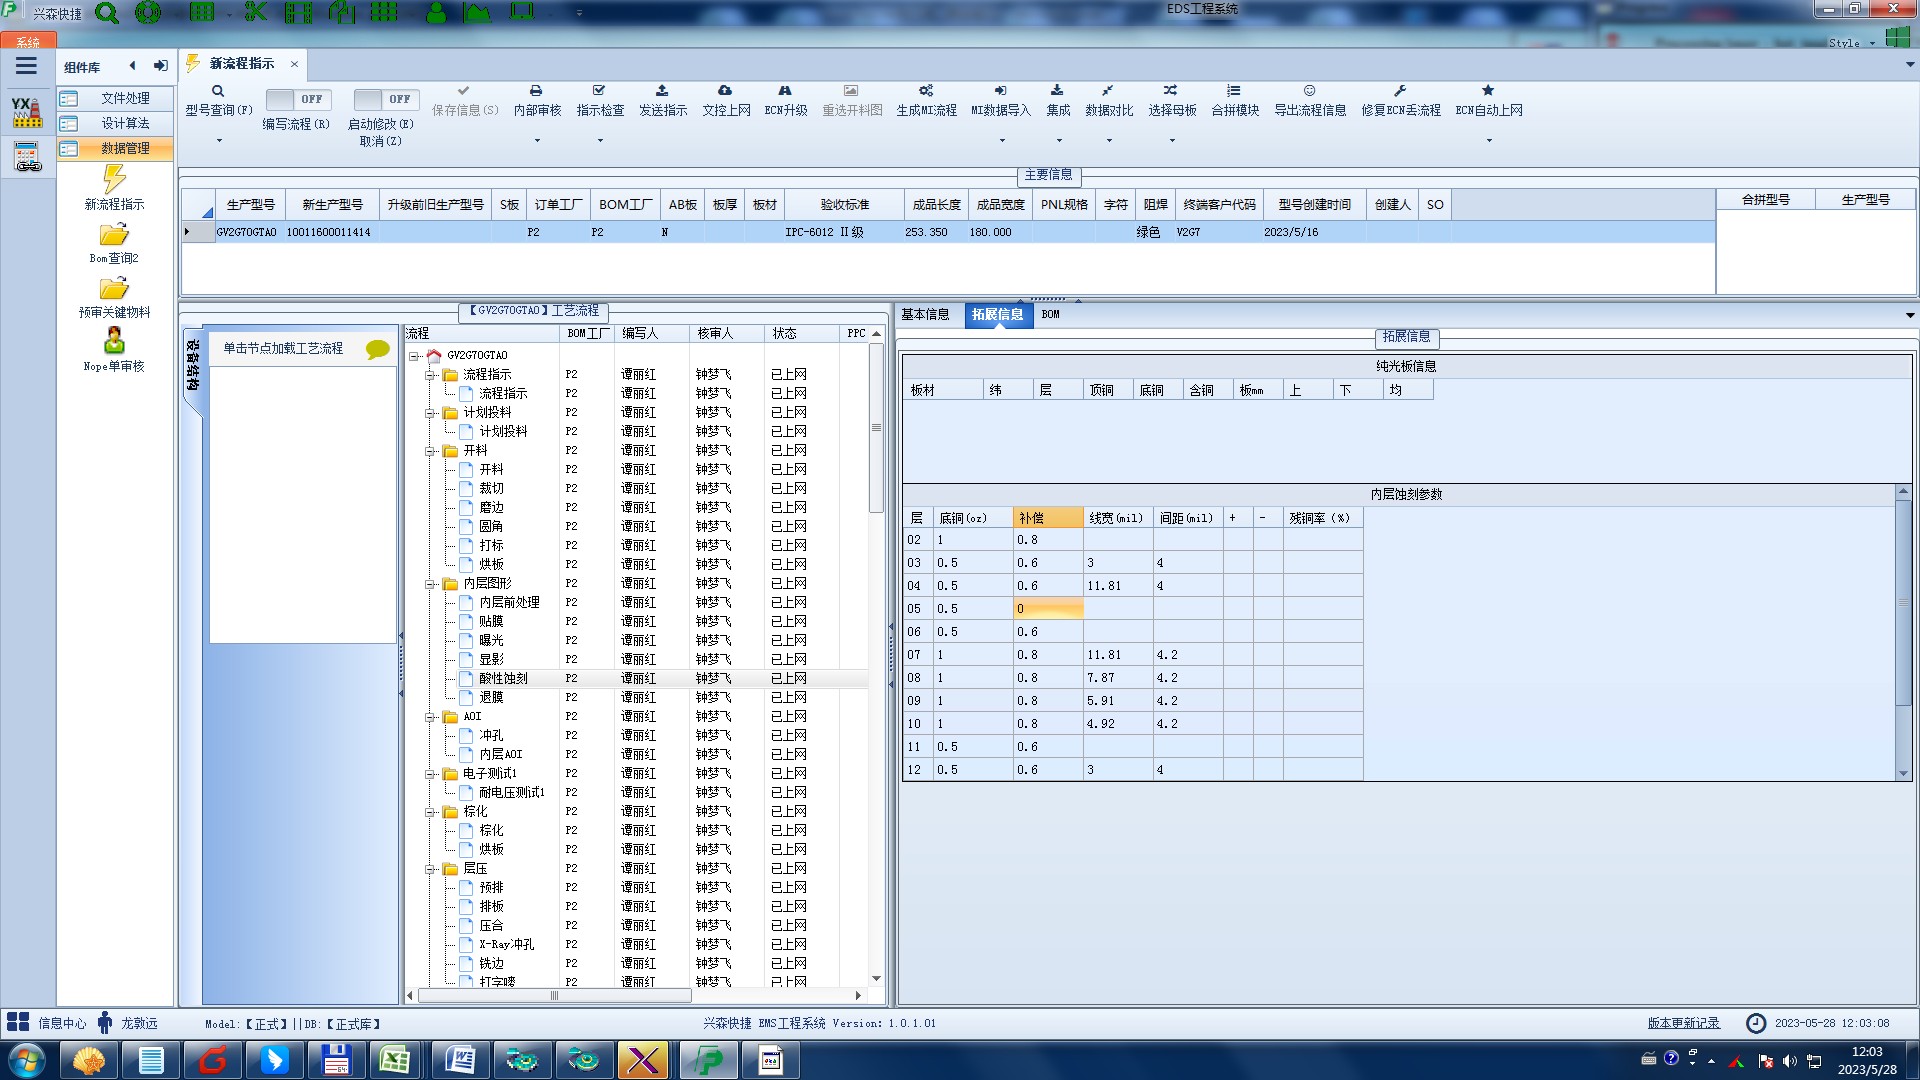1920x1080 pixels.
Task: Click the process tree horizontal scrollbar
Action: (554, 996)
